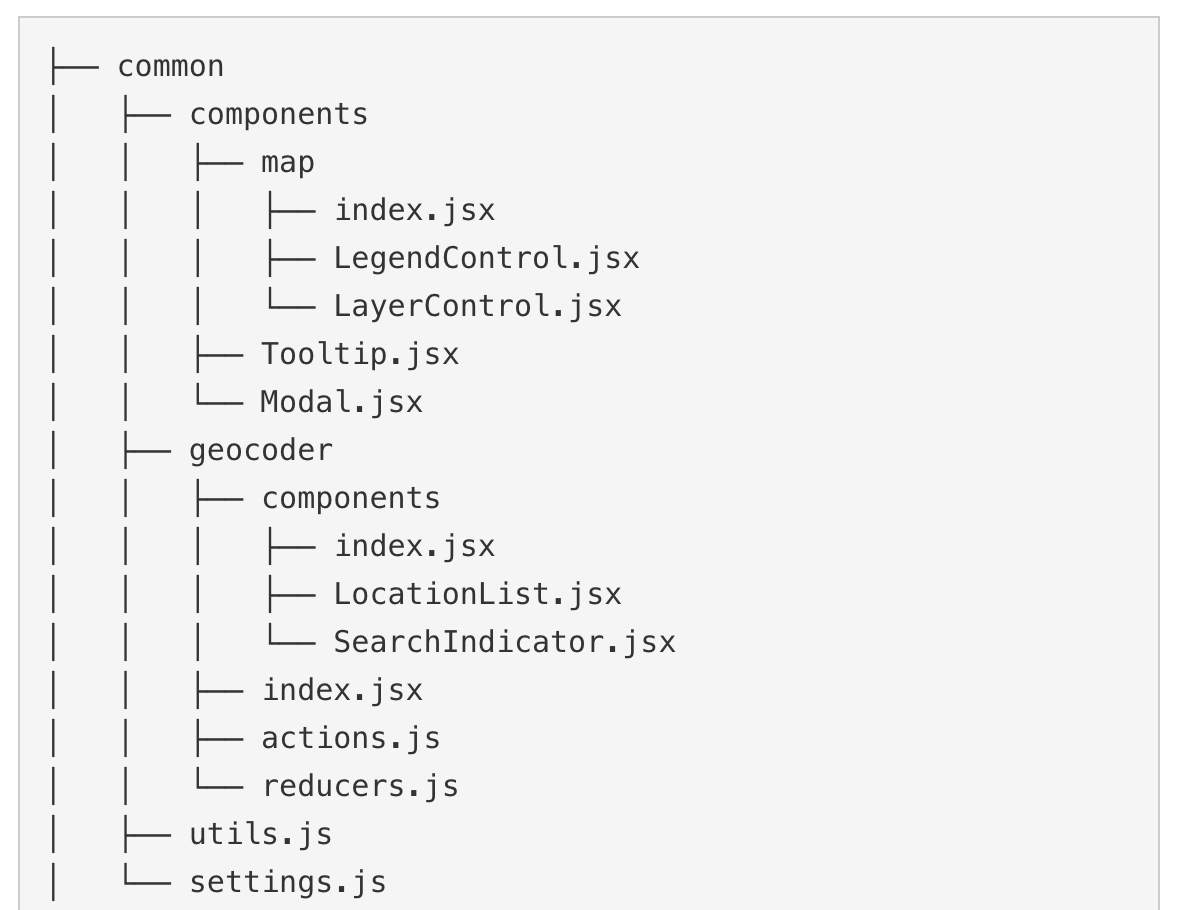Open the utils.js file

click(260, 834)
